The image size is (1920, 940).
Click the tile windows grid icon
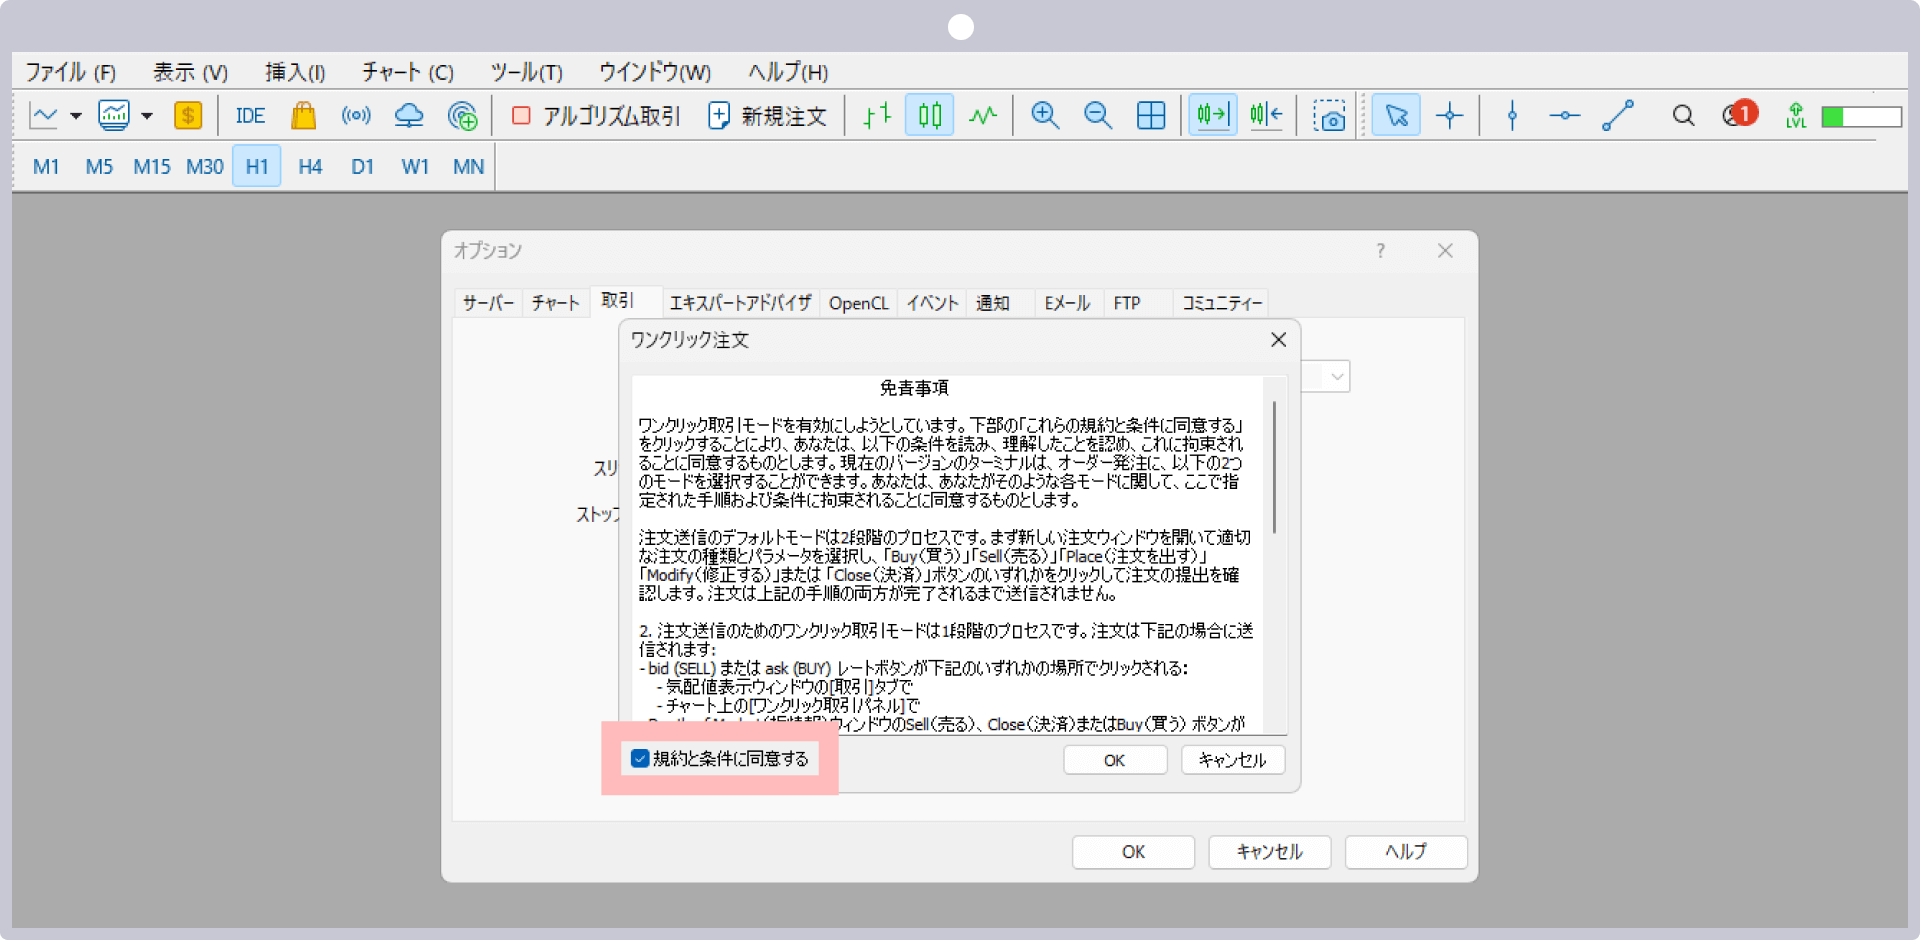1151,116
